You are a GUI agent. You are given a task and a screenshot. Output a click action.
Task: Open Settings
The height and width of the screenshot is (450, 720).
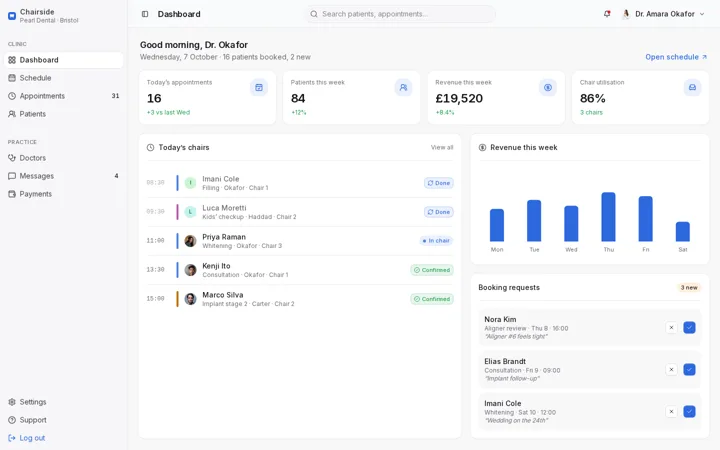tap(63, 402)
